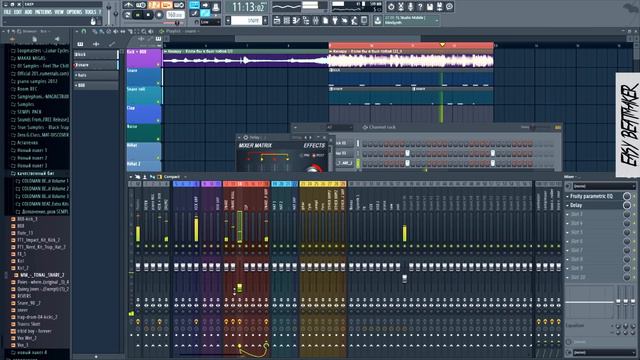Viewport: 640px width, 360px height.
Task: Click the undo history icon
Action: (x=391, y=7)
